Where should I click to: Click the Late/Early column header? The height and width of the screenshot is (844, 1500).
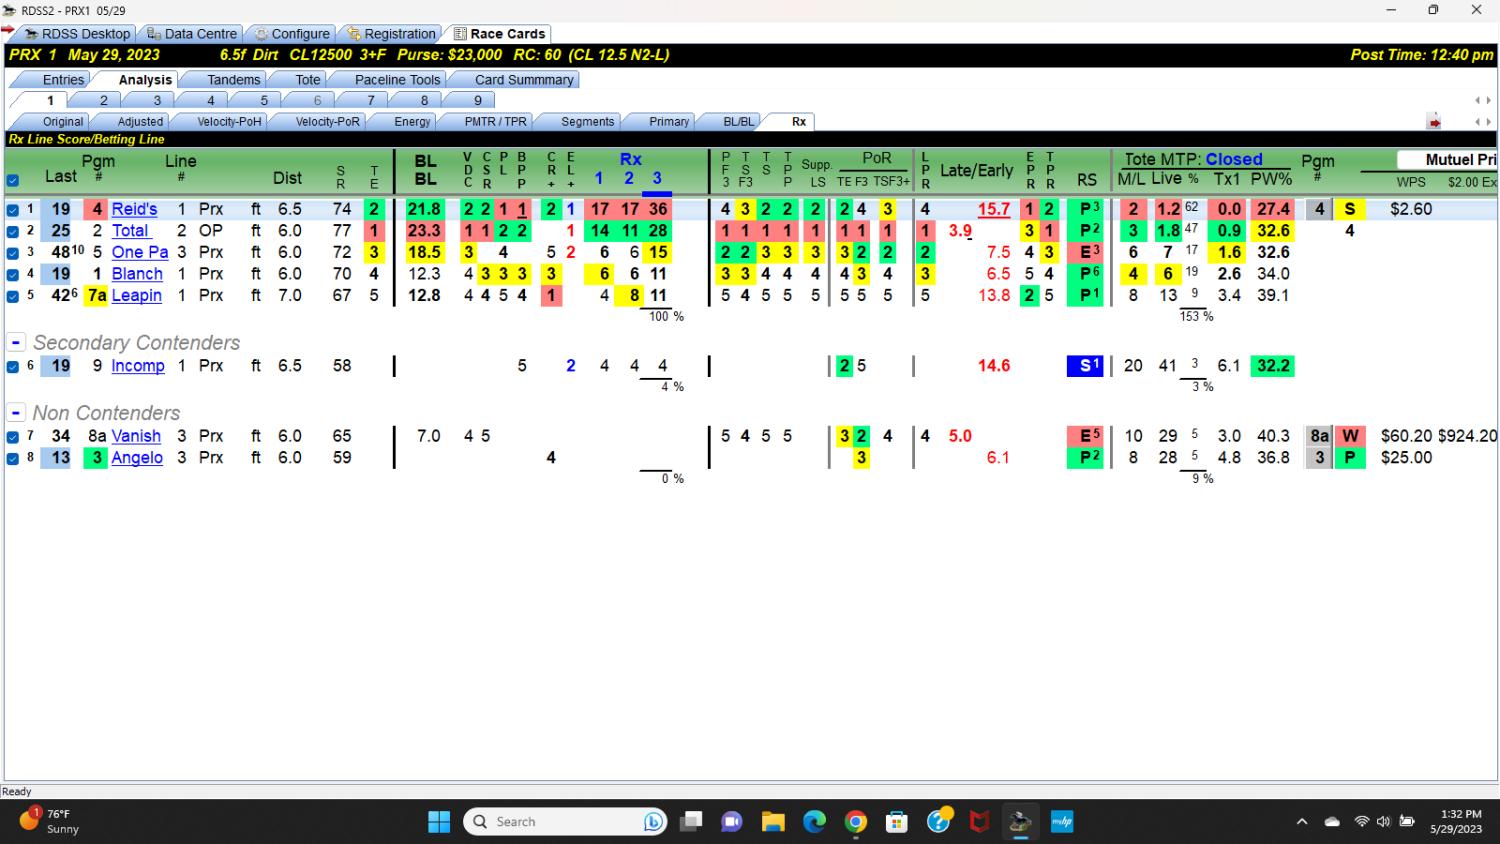tap(976, 171)
